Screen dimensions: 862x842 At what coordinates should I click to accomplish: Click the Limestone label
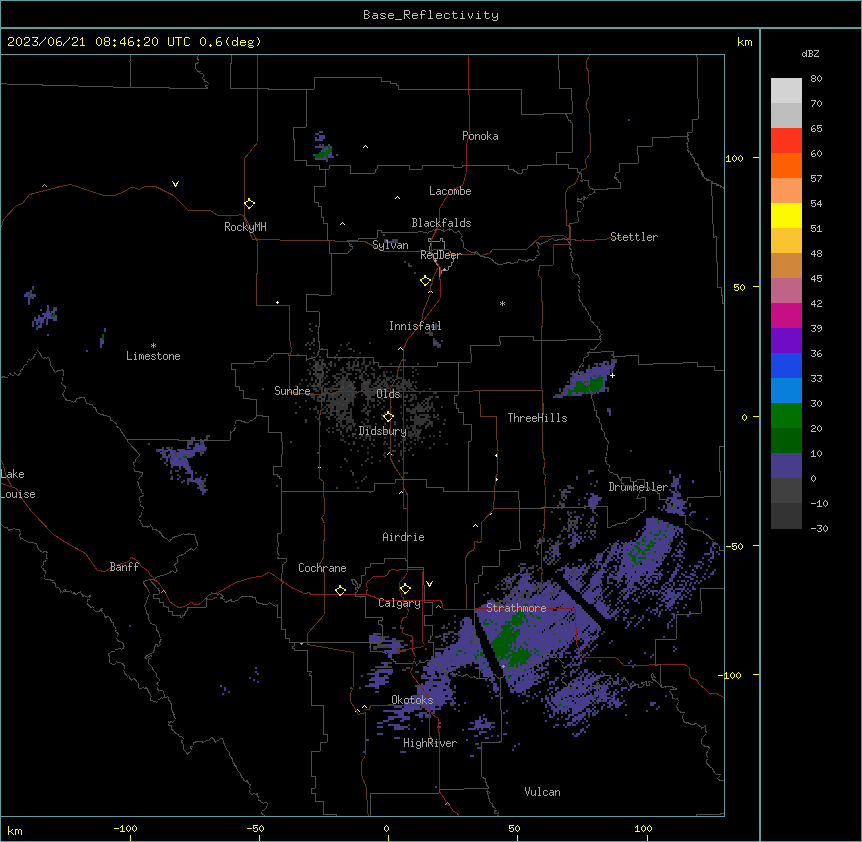(x=153, y=356)
